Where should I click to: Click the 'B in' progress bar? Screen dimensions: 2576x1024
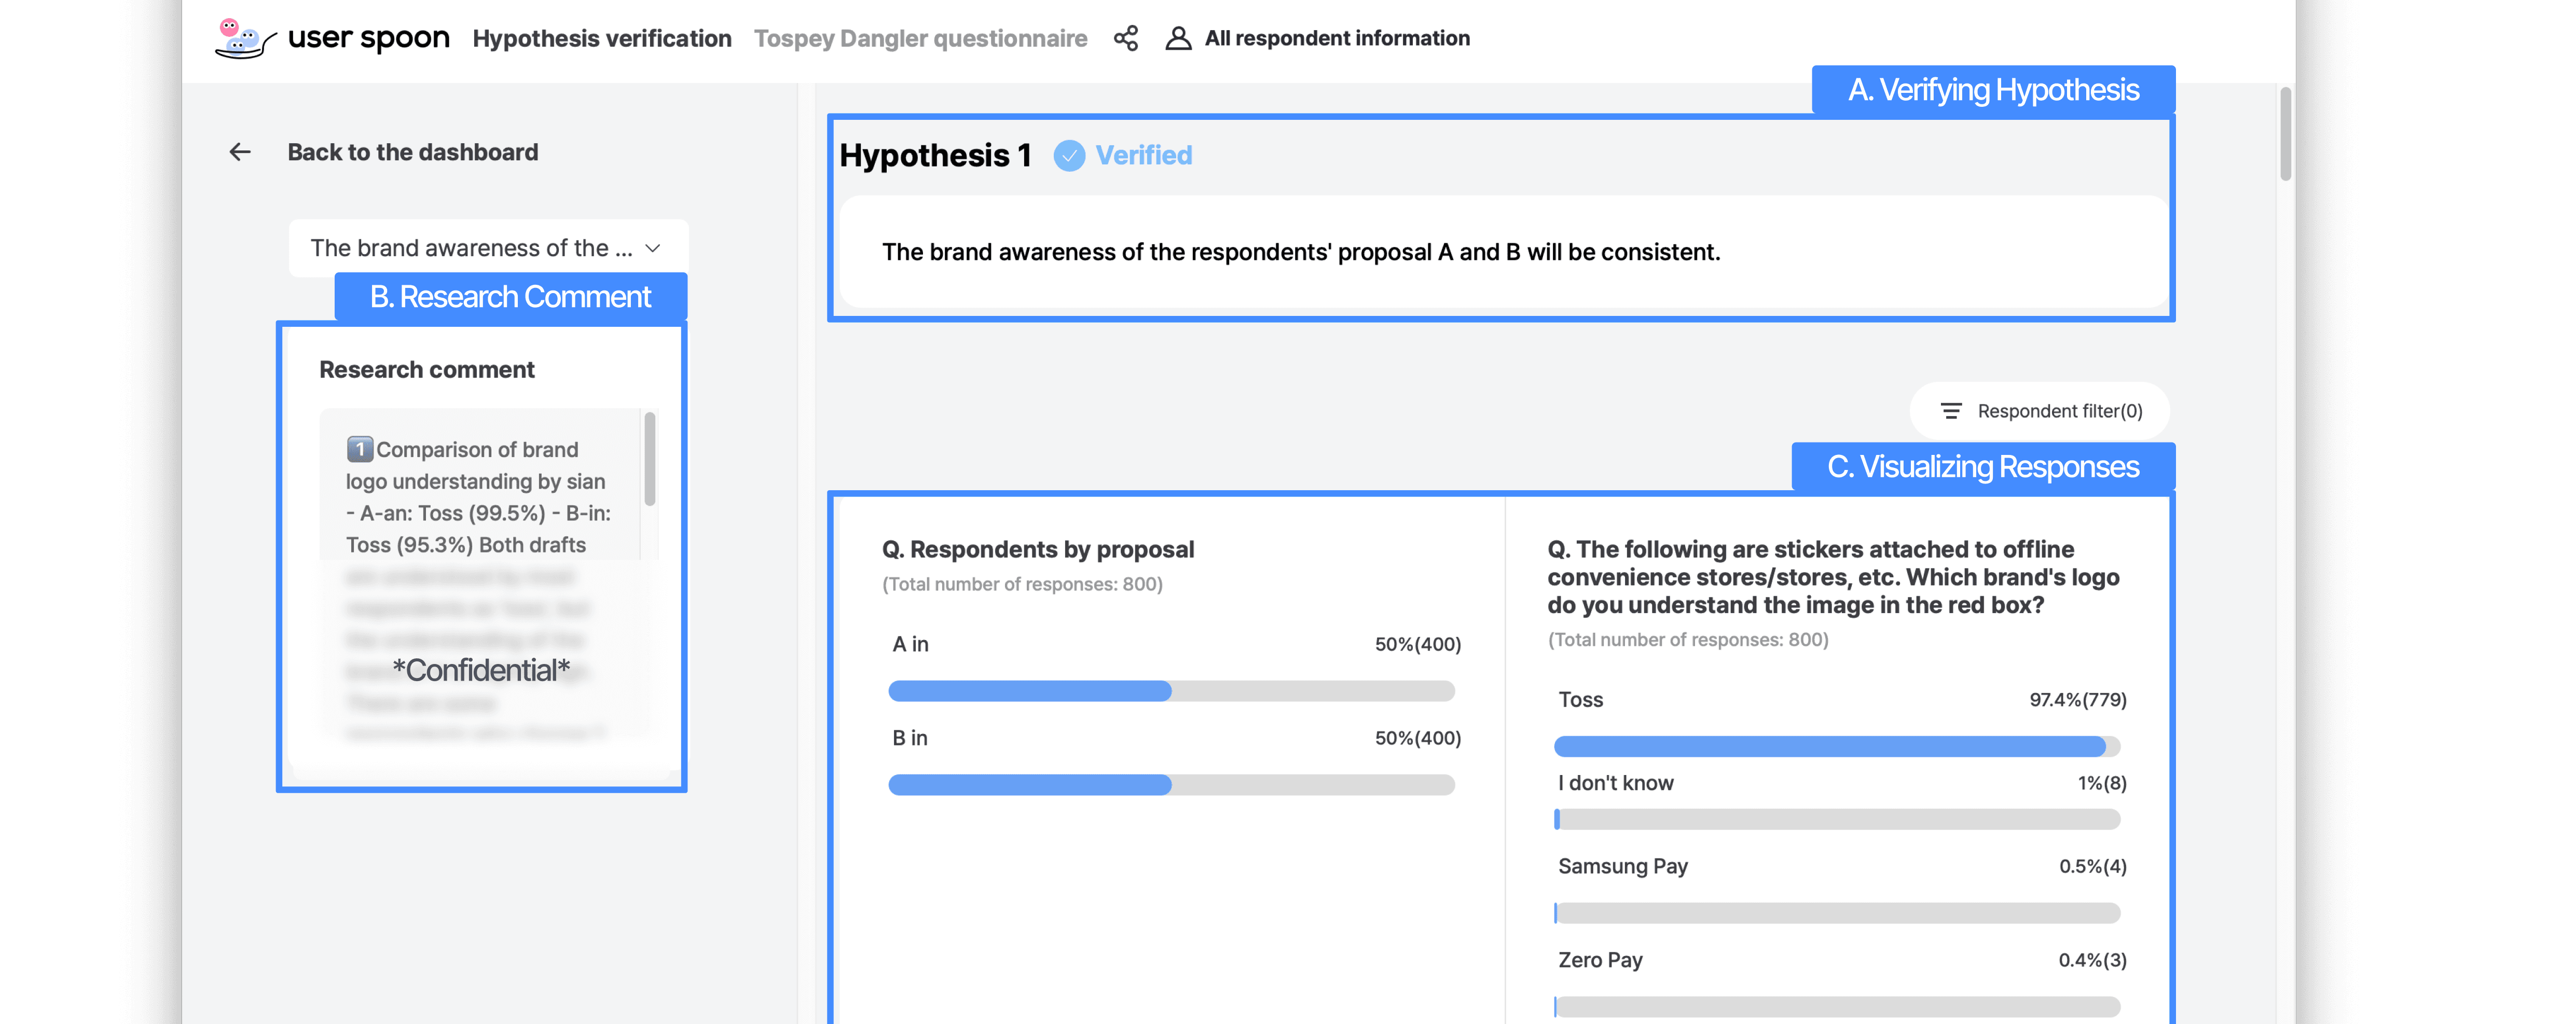click(1171, 785)
